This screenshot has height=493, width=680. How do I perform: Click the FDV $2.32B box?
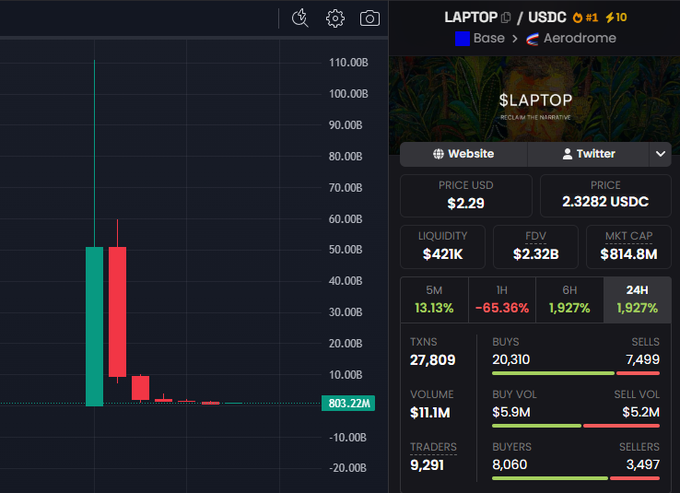pyautogui.click(x=536, y=247)
